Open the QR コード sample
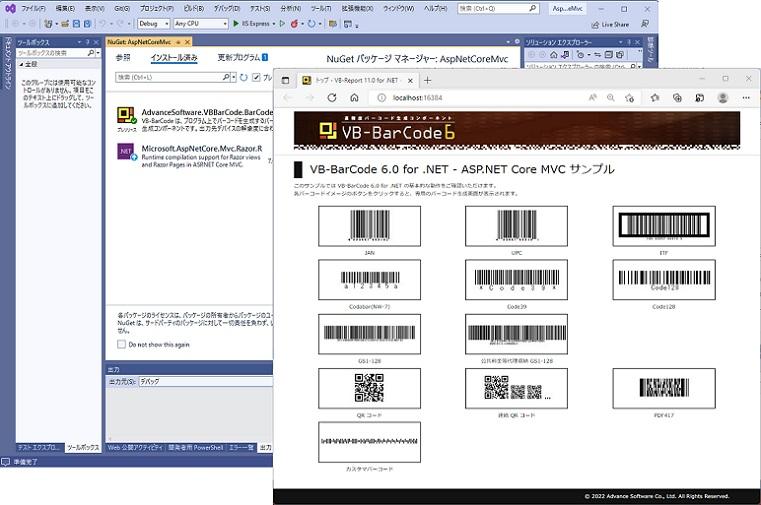Viewport: 761px width, 505px height. pyautogui.click(x=369, y=388)
